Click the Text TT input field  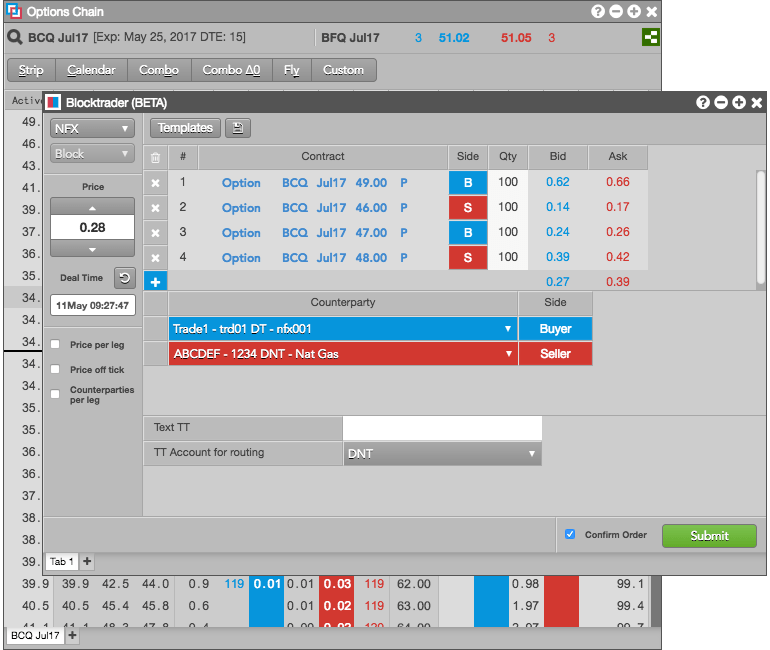point(442,428)
